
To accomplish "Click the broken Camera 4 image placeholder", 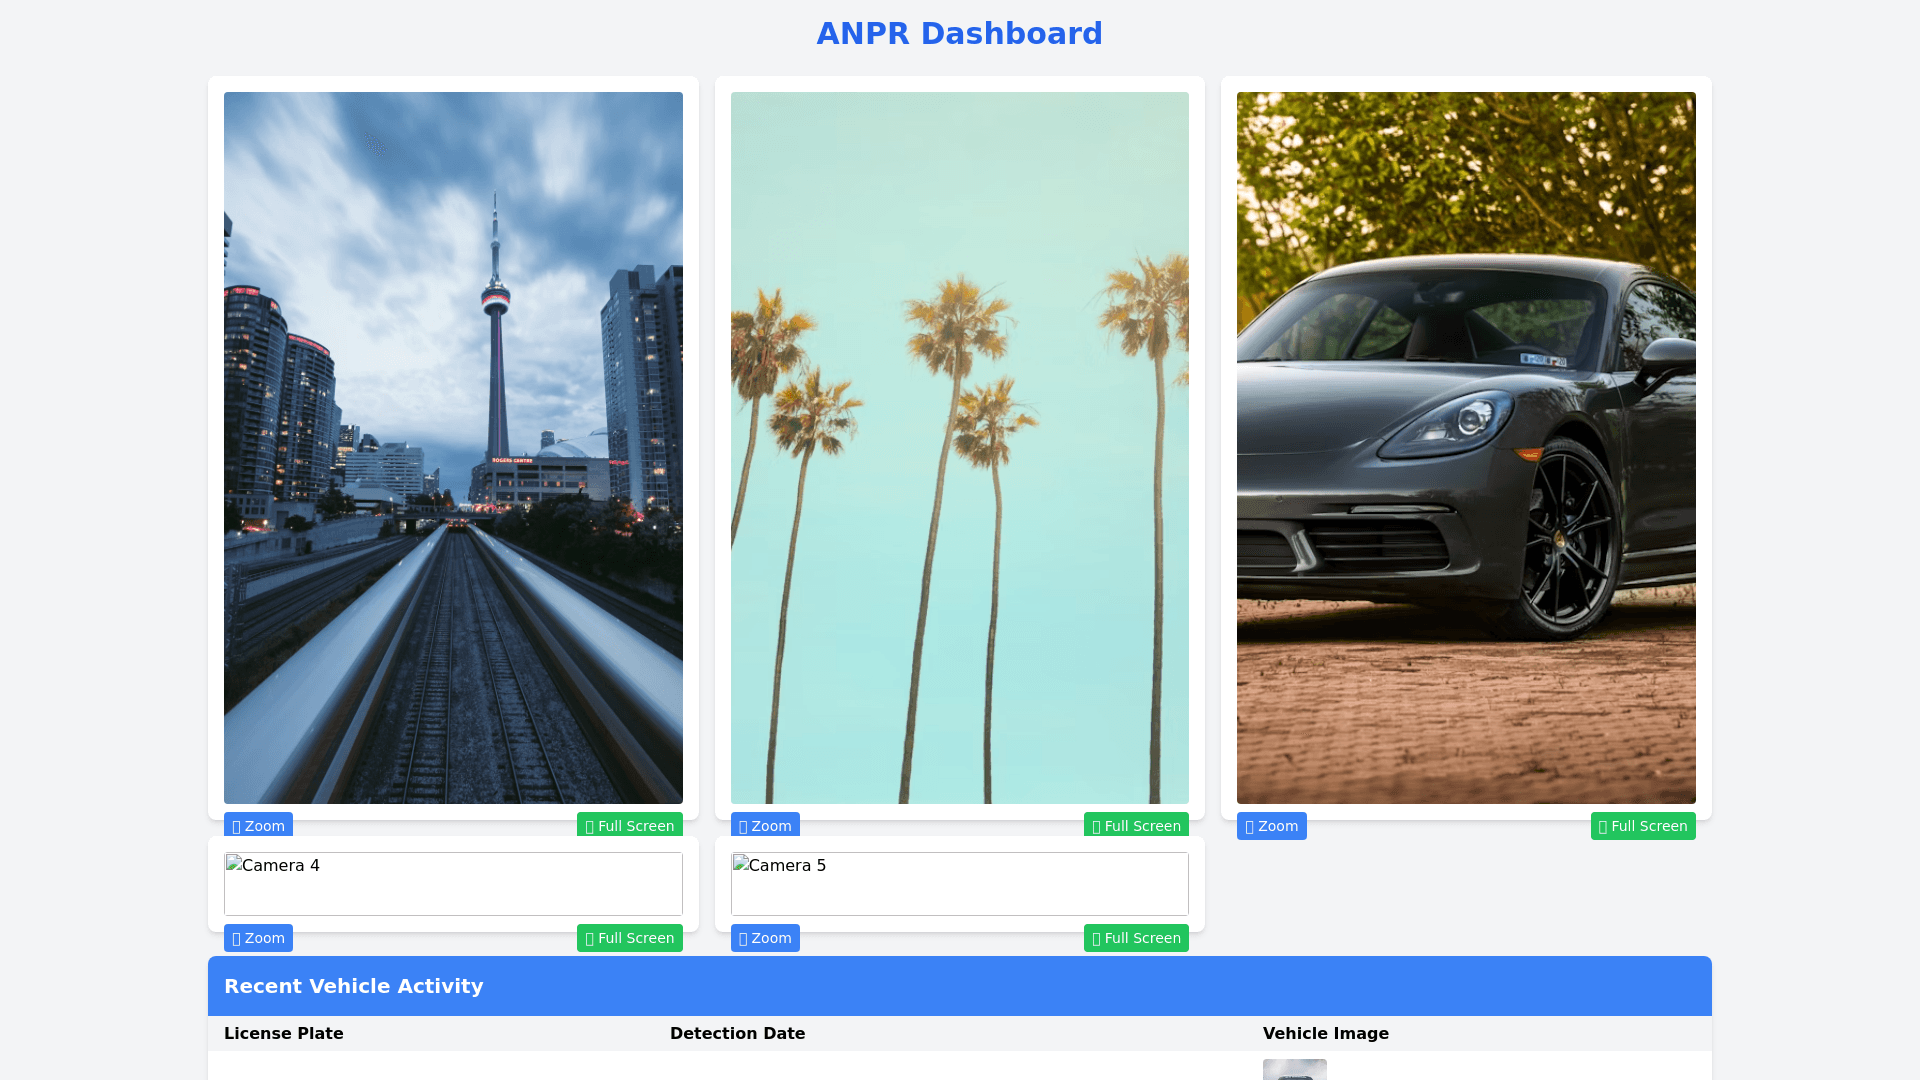I will point(453,884).
